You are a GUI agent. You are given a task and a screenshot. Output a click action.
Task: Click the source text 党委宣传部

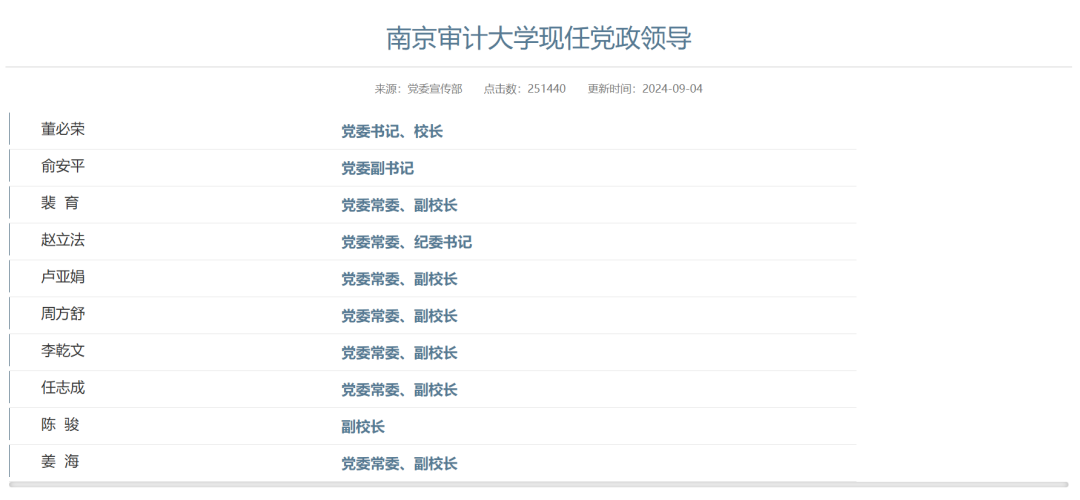point(435,89)
